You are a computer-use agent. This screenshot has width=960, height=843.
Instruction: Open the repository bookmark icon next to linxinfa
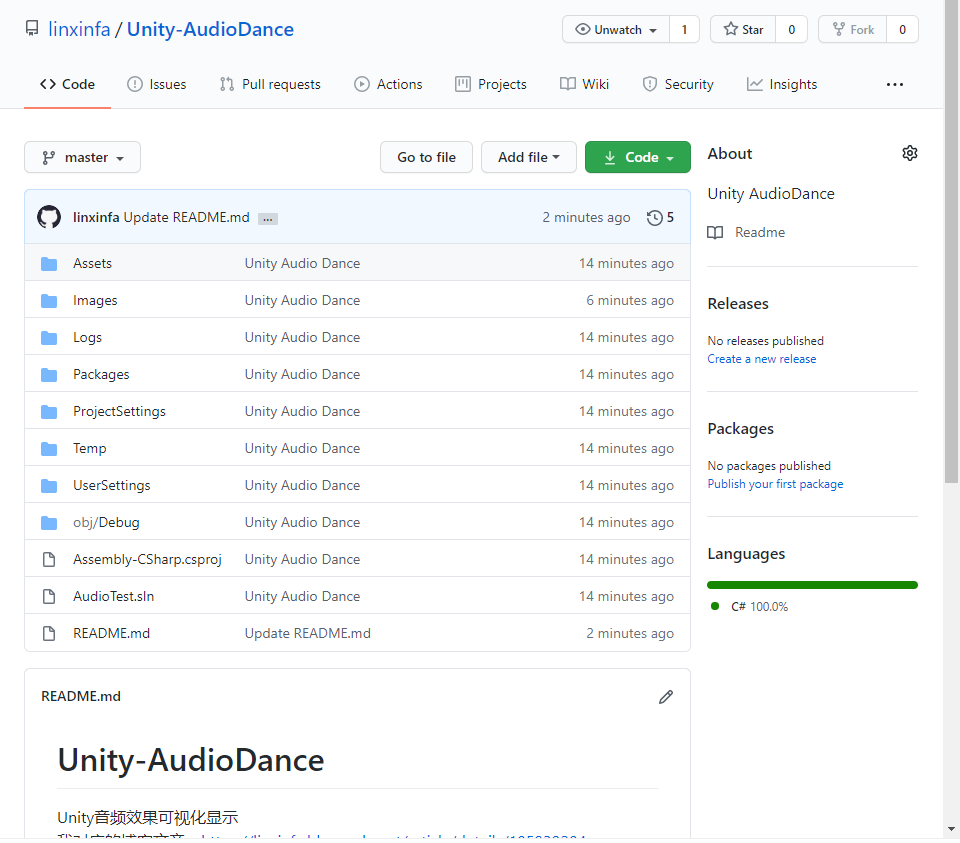coord(31,29)
